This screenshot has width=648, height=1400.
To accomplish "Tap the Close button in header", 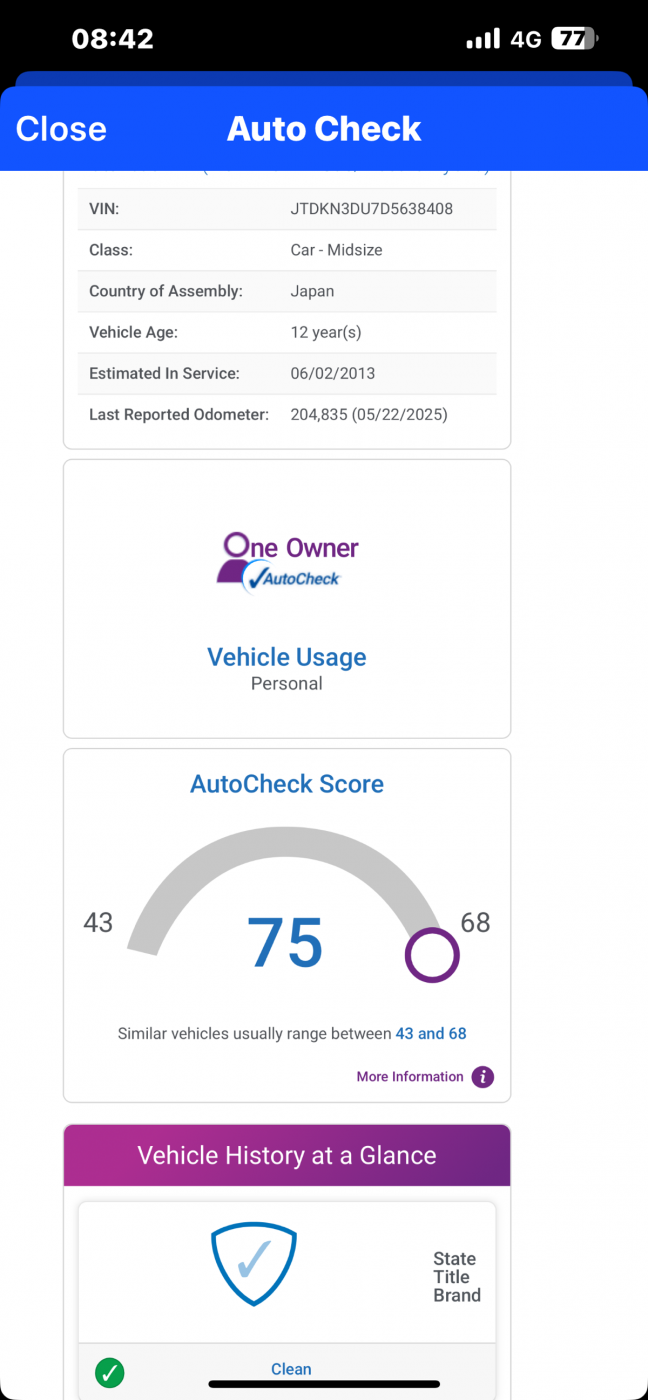I will (x=61, y=128).
